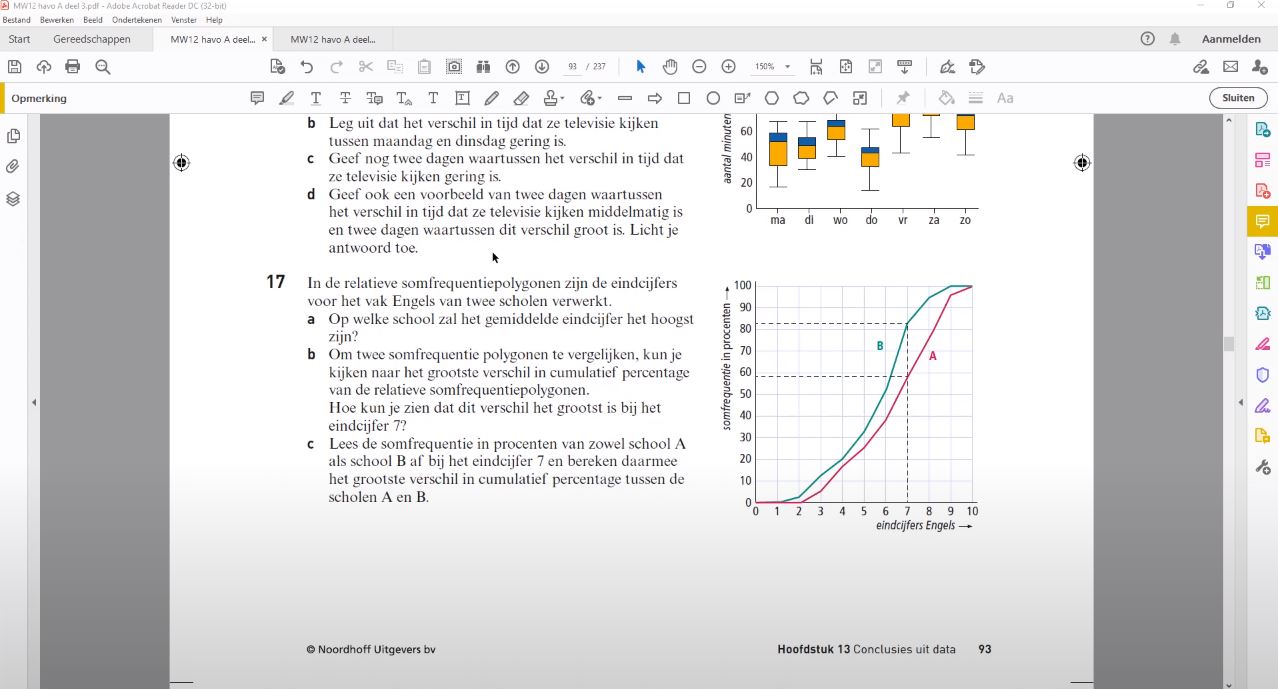The image size is (1278, 689).
Task: Select the line drawing tool
Action: click(625, 98)
